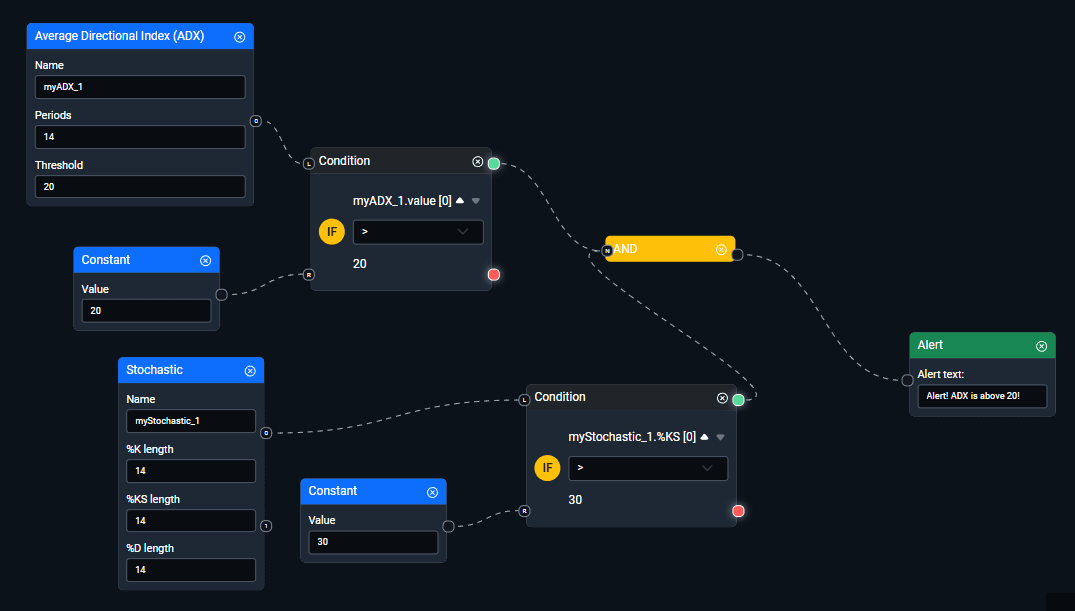Click the myADX_1.value [0] label

point(402,201)
